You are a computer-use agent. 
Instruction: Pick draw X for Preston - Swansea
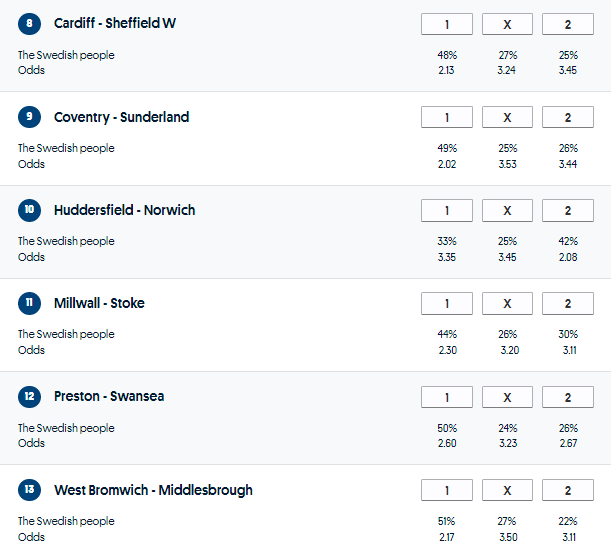(x=507, y=397)
